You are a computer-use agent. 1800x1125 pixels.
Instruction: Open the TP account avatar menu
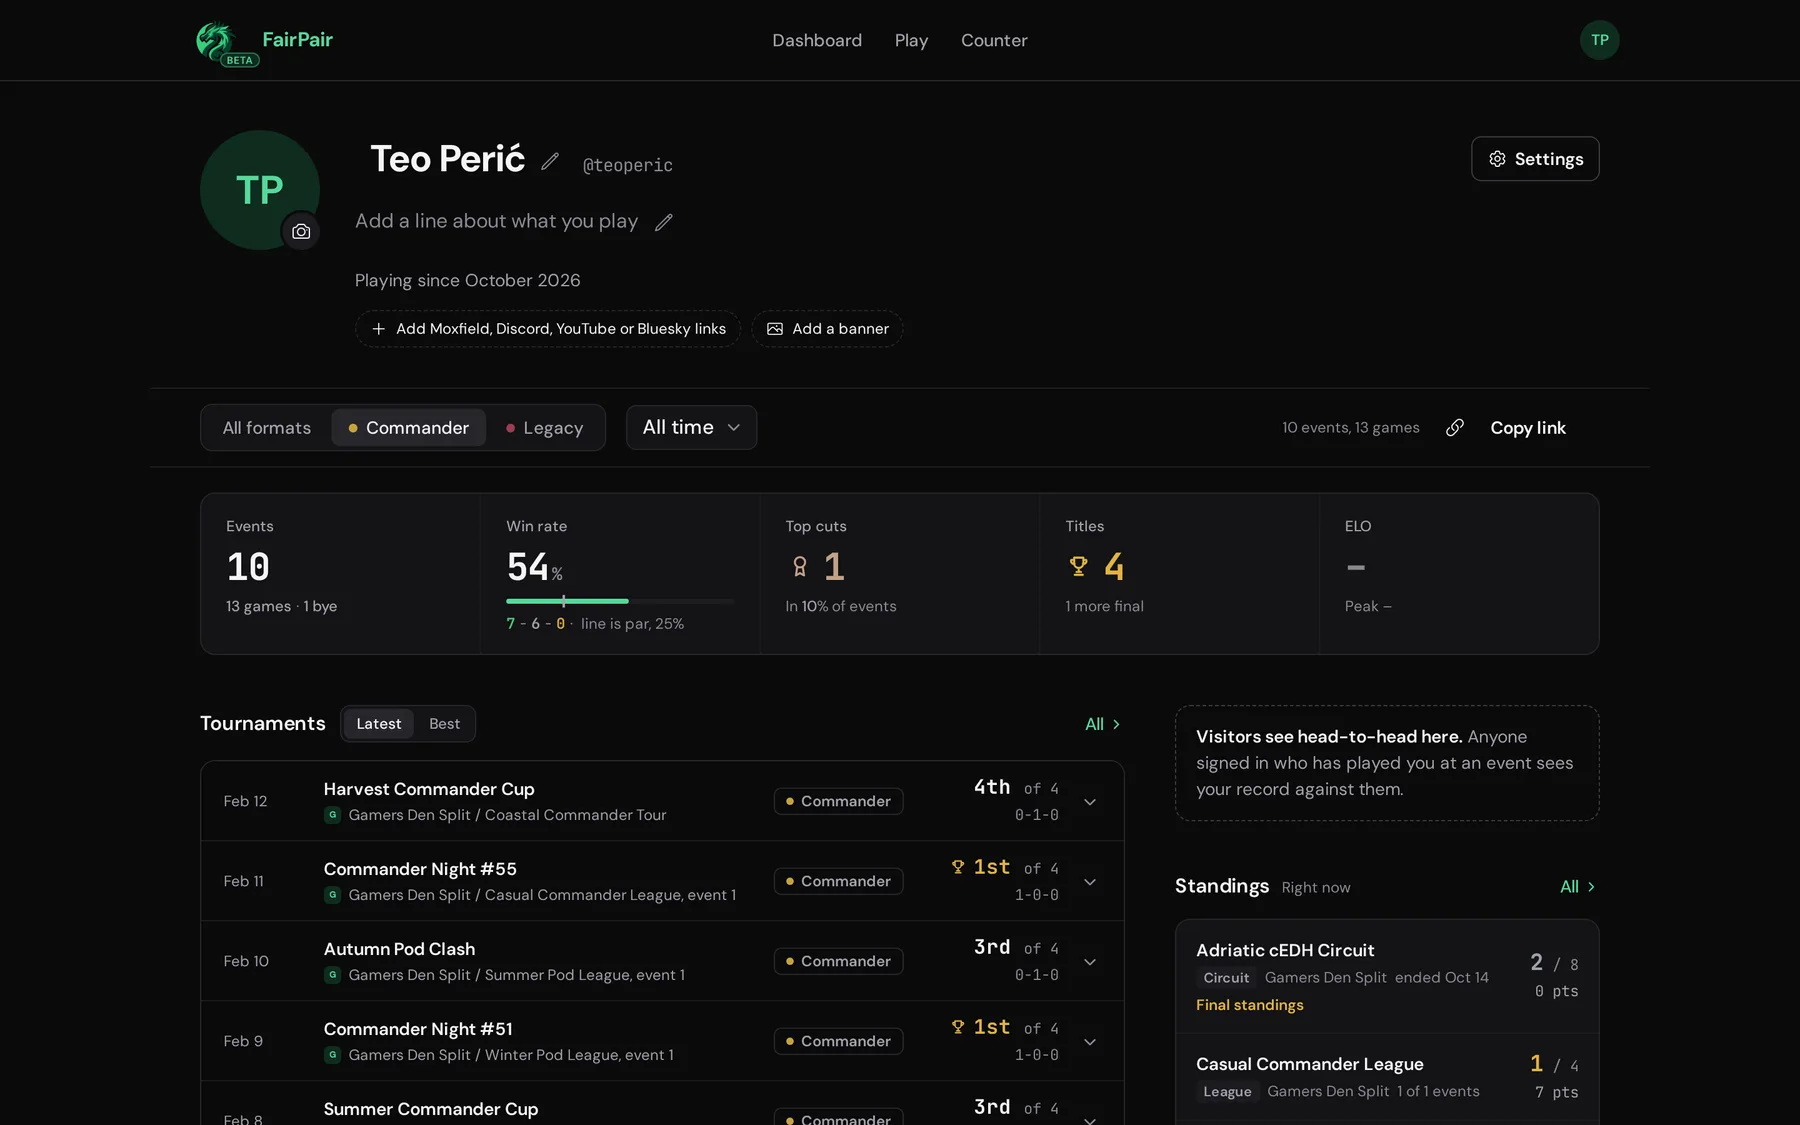pyautogui.click(x=1599, y=40)
